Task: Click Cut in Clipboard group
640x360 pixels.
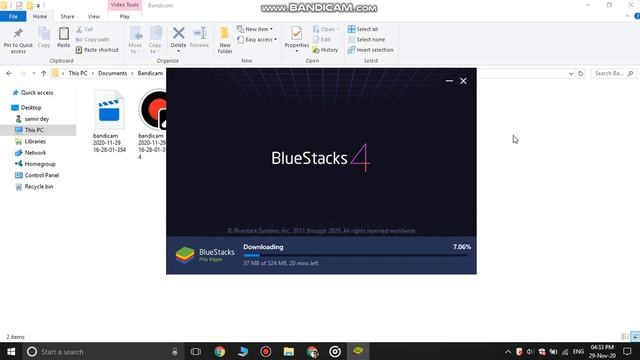Action: (x=84, y=29)
